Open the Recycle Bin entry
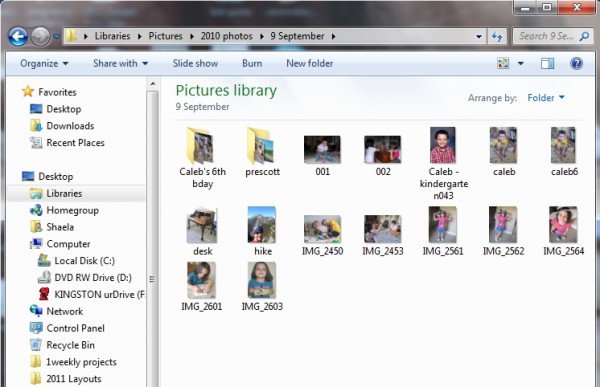Viewport: 600px width, 387px height. pyautogui.click(x=62, y=345)
